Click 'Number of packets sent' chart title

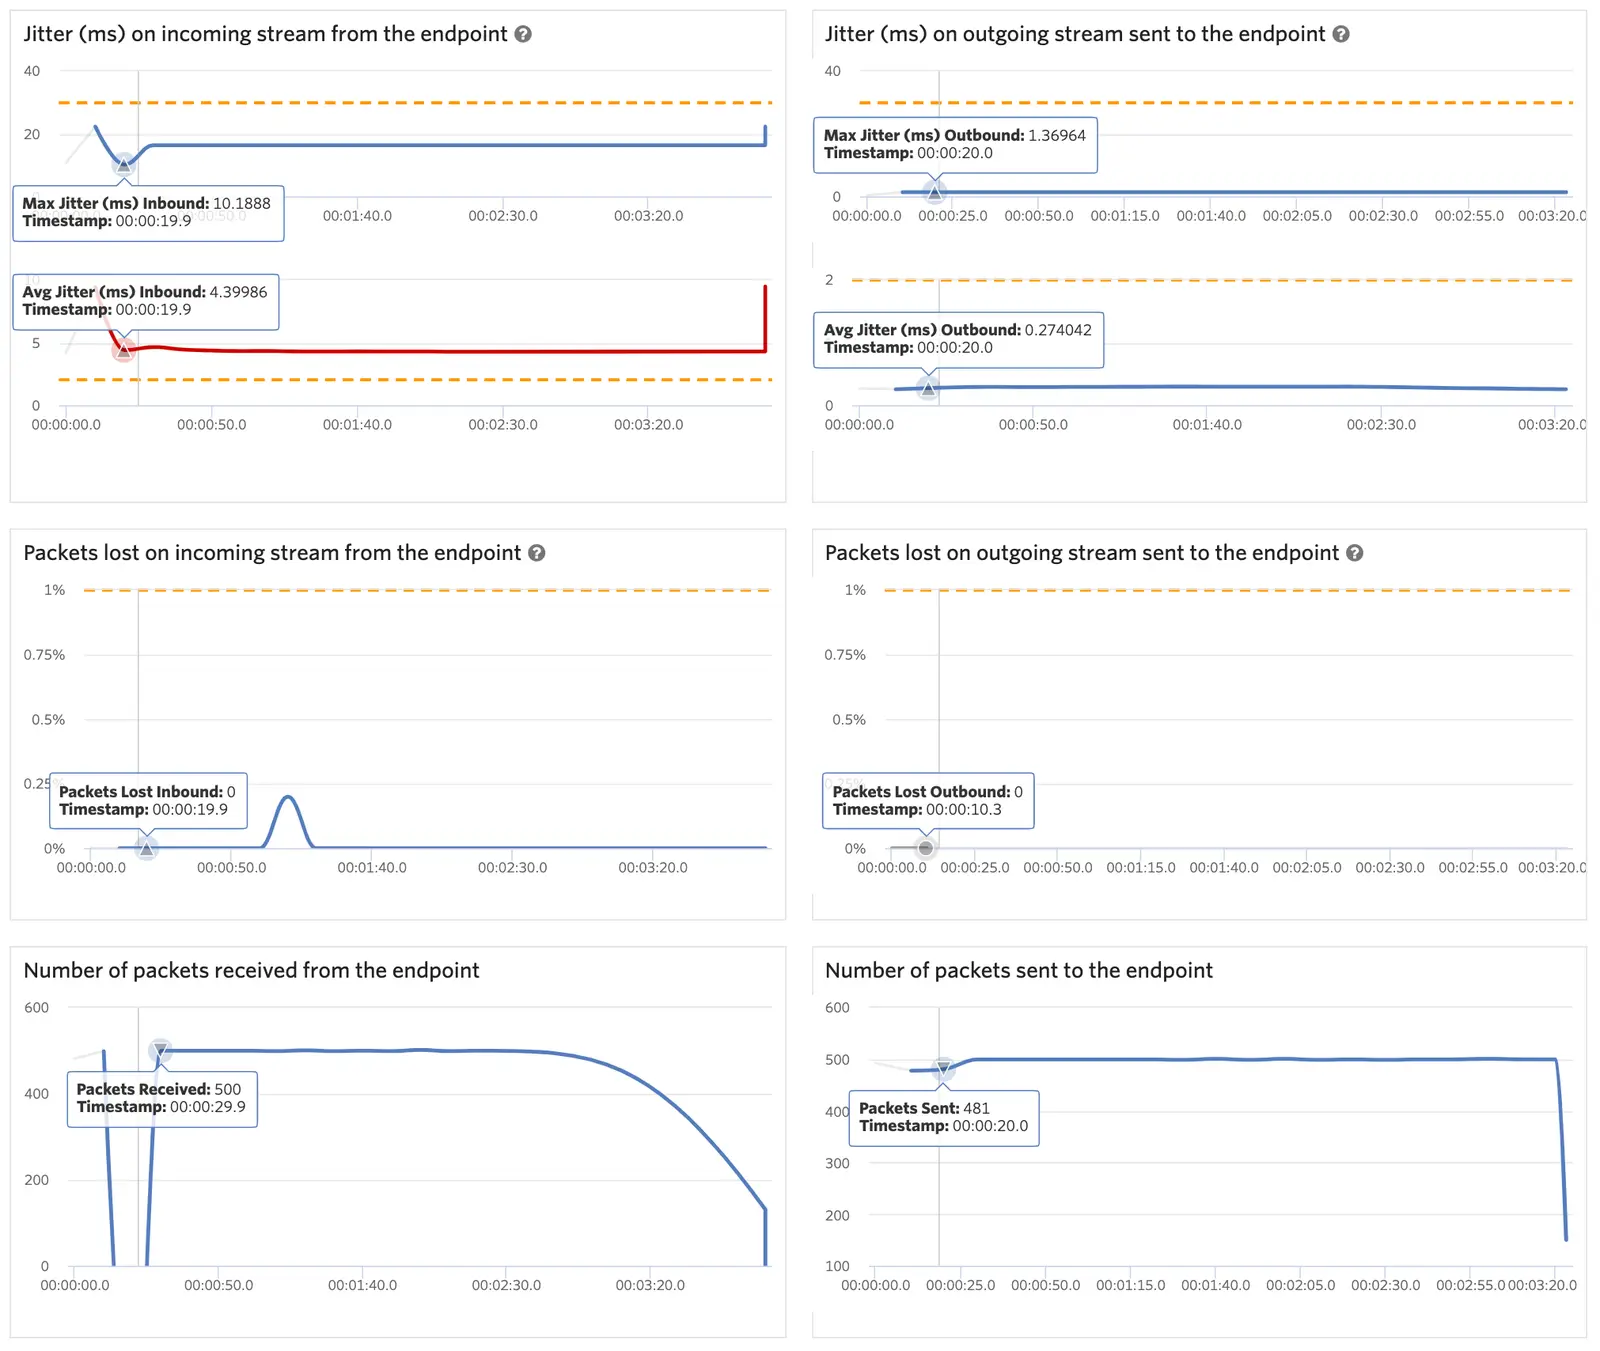(1019, 970)
